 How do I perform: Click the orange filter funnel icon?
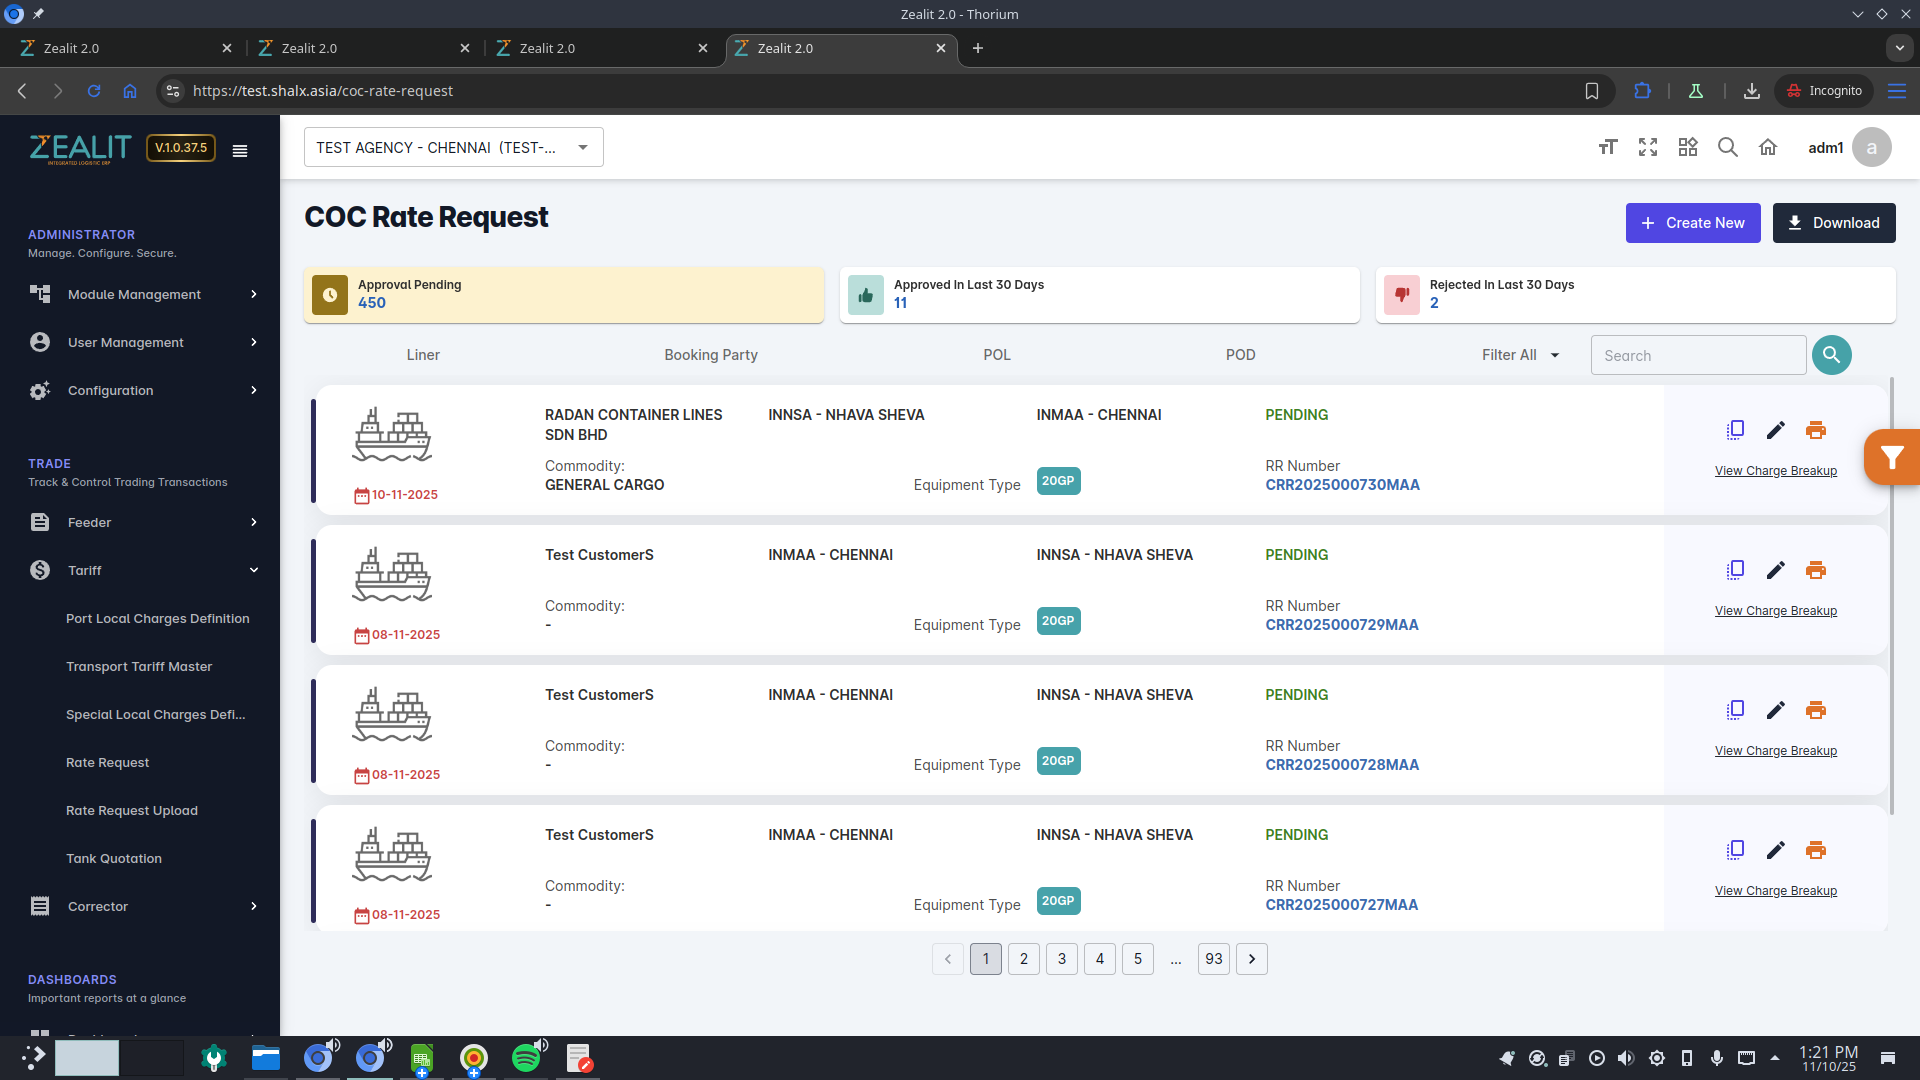[x=1891, y=458]
